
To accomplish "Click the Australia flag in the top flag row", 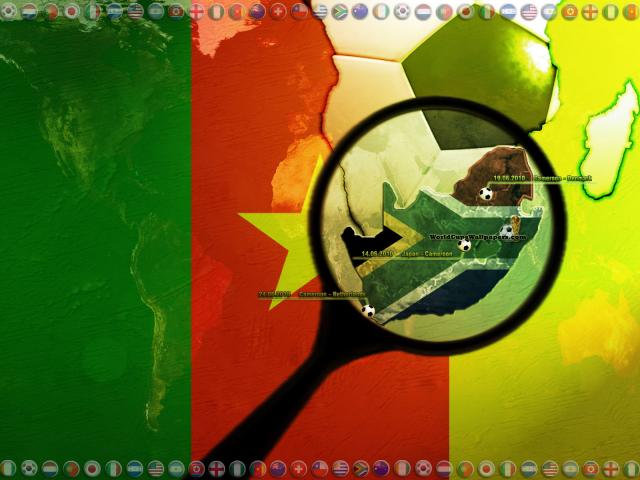I will coord(257,11).
